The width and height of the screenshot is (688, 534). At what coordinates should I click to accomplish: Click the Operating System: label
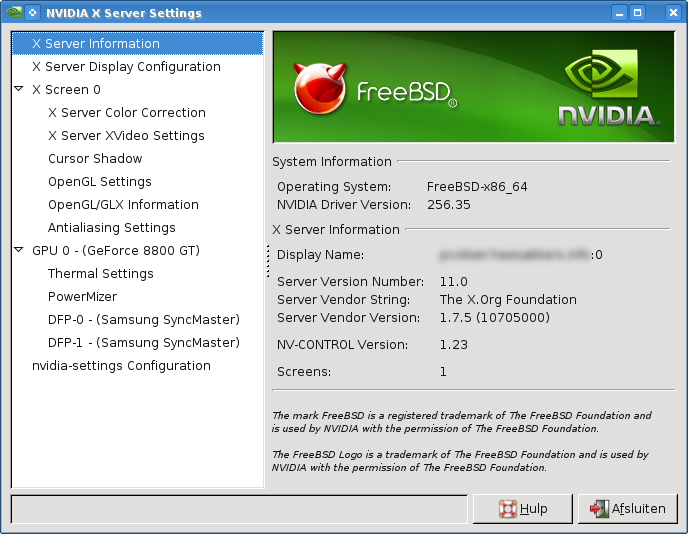coord(334,187)
